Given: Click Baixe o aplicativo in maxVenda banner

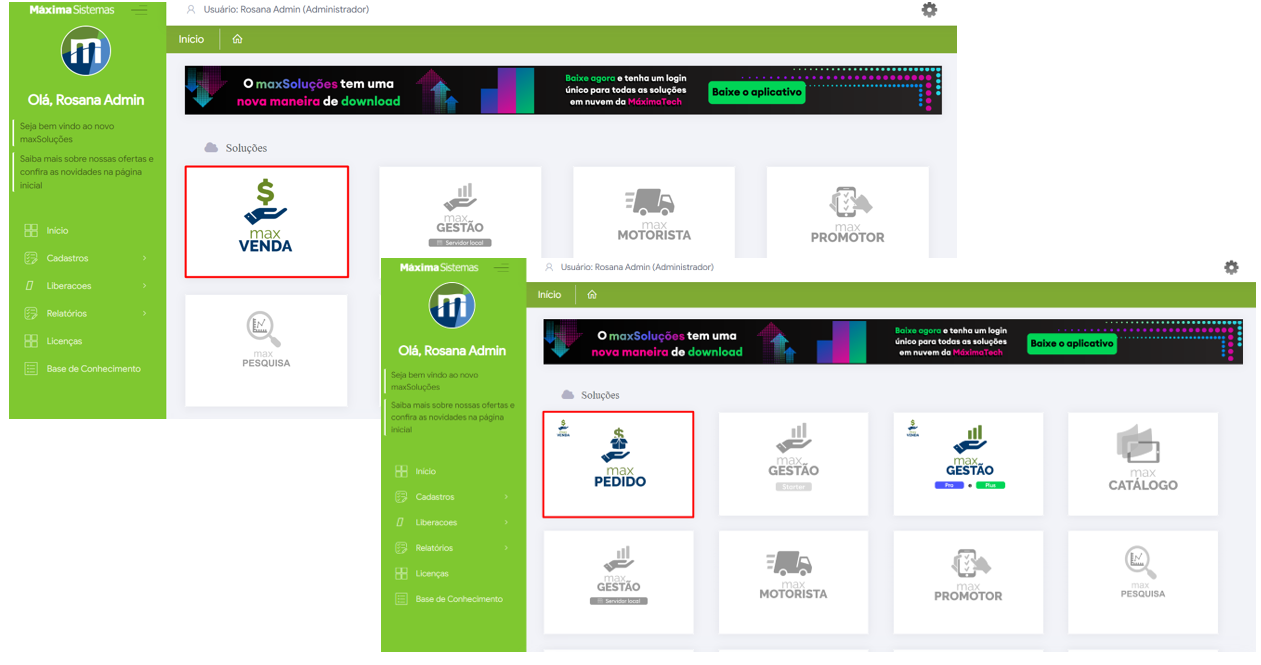Looking at the screenshot, I should [x=756, y=92].
